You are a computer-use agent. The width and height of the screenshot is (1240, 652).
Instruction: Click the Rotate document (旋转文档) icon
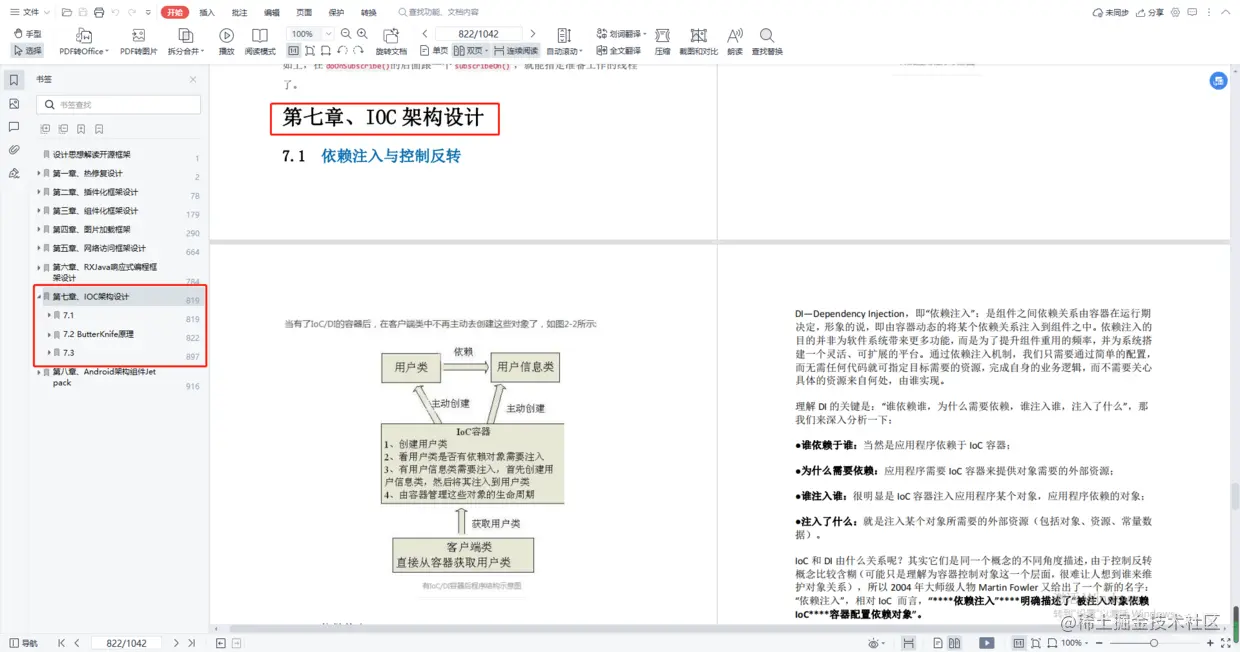pos(391,36)
